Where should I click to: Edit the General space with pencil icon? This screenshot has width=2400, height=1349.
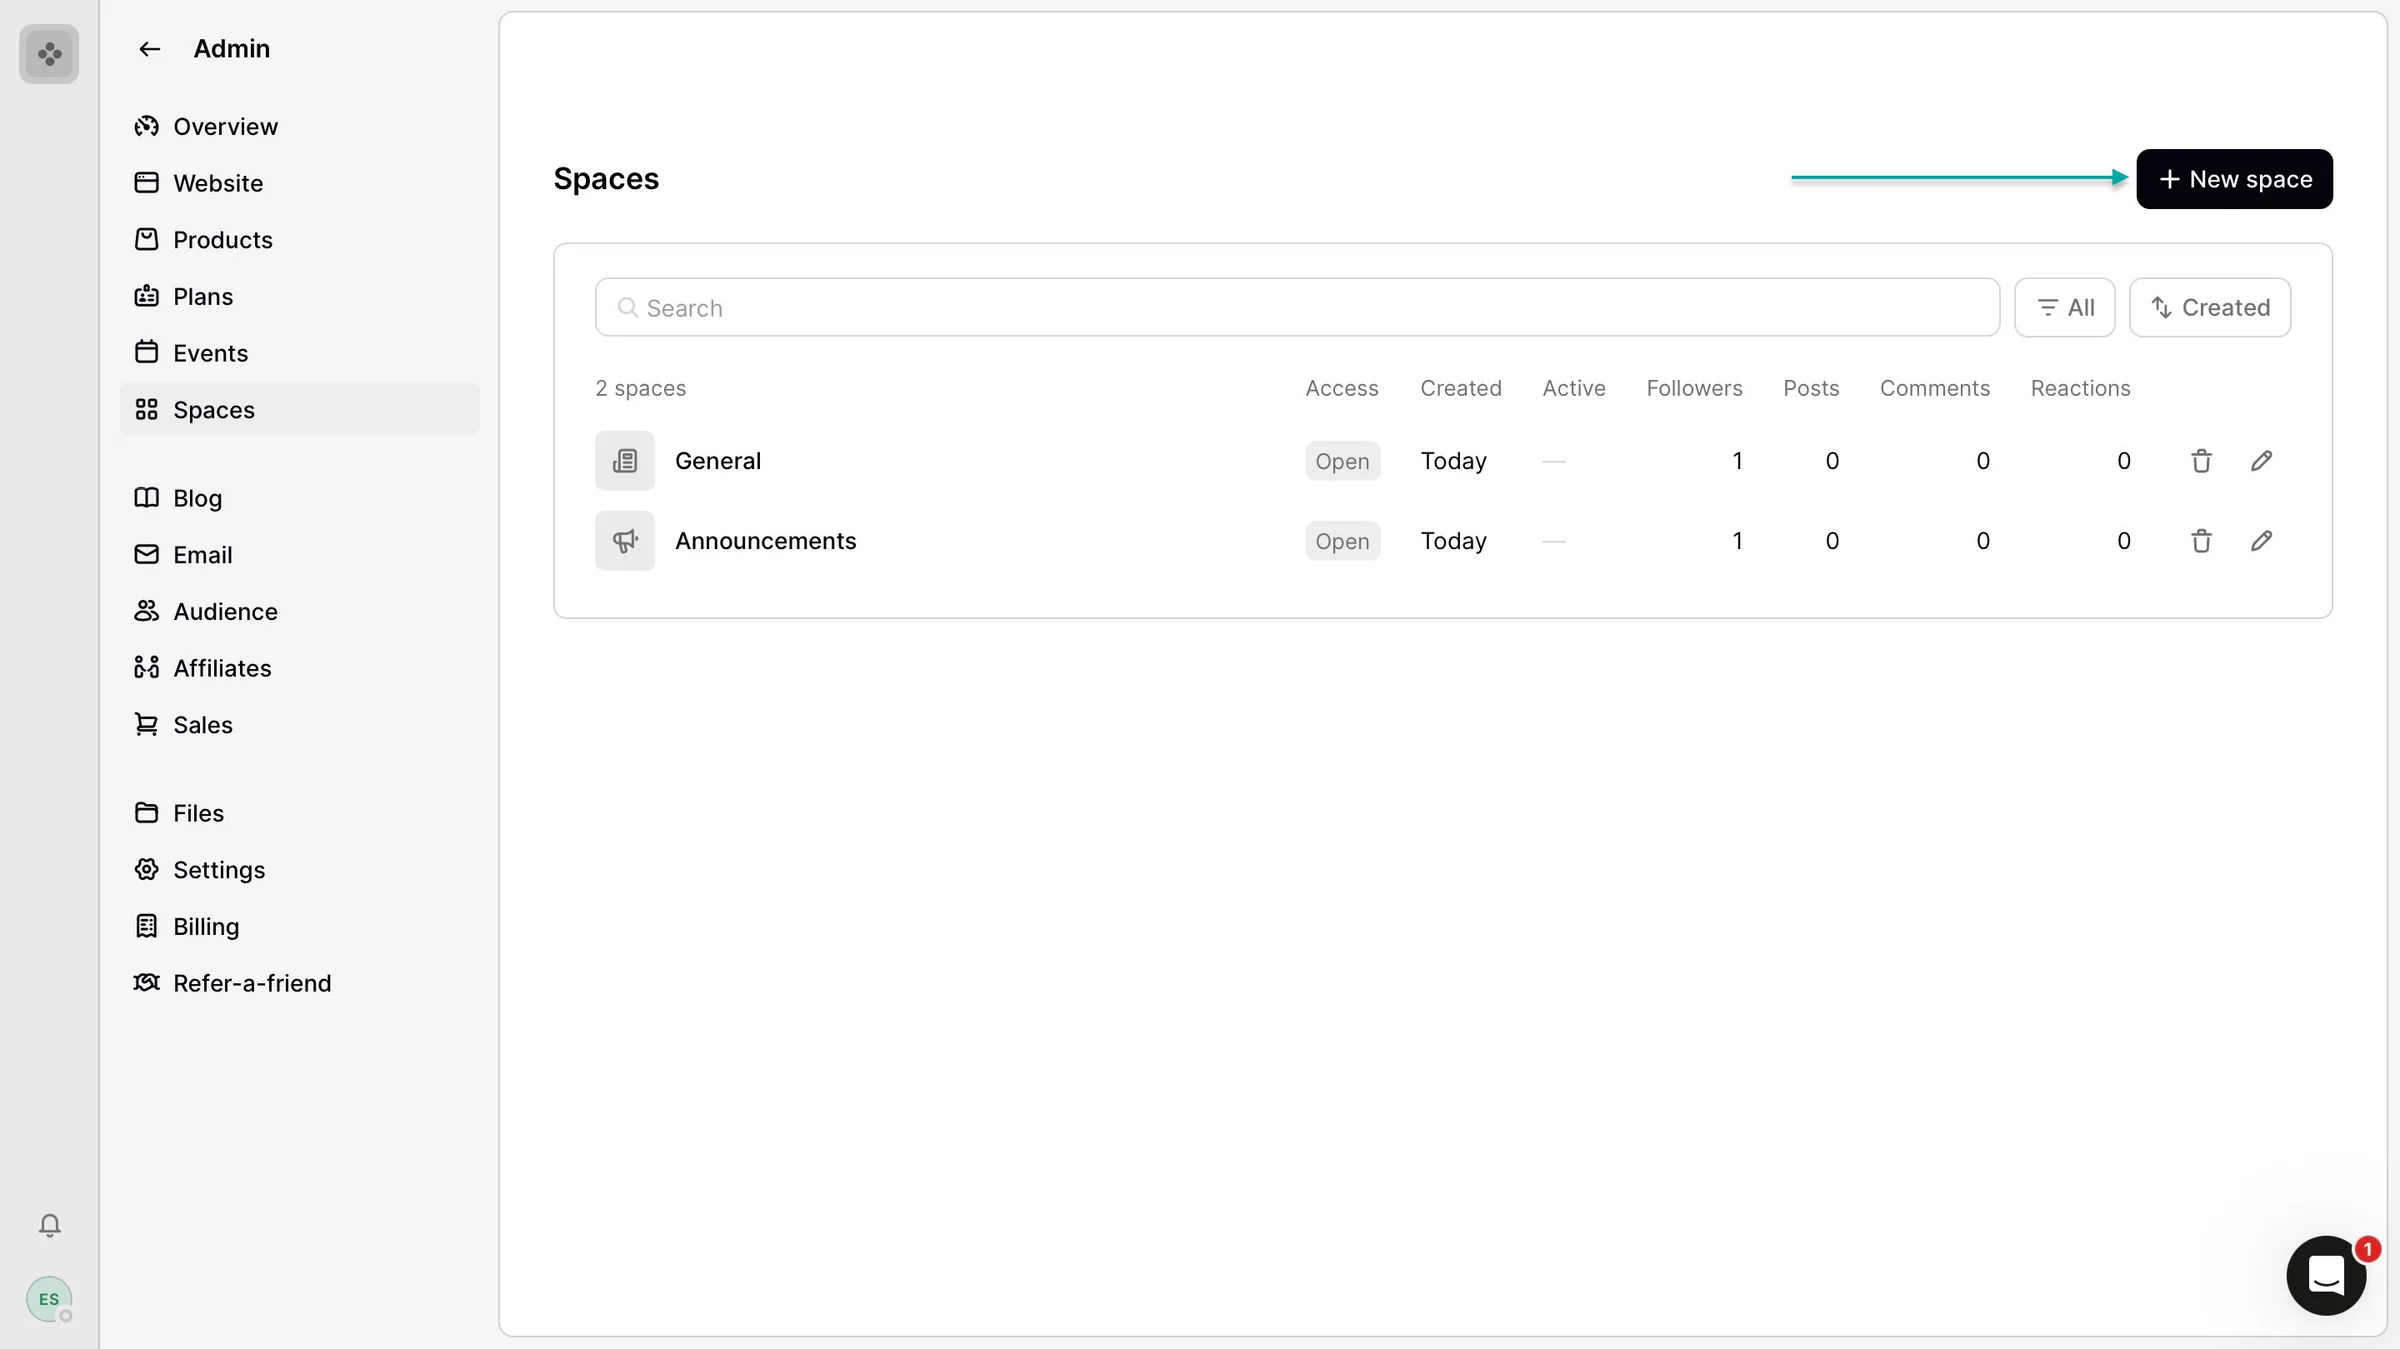(2261, 461)
